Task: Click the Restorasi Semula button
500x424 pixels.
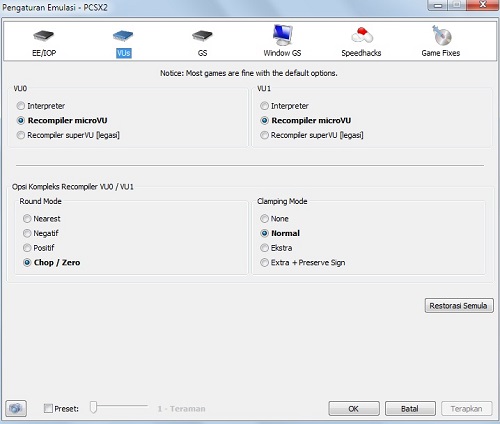Action: 459,305
